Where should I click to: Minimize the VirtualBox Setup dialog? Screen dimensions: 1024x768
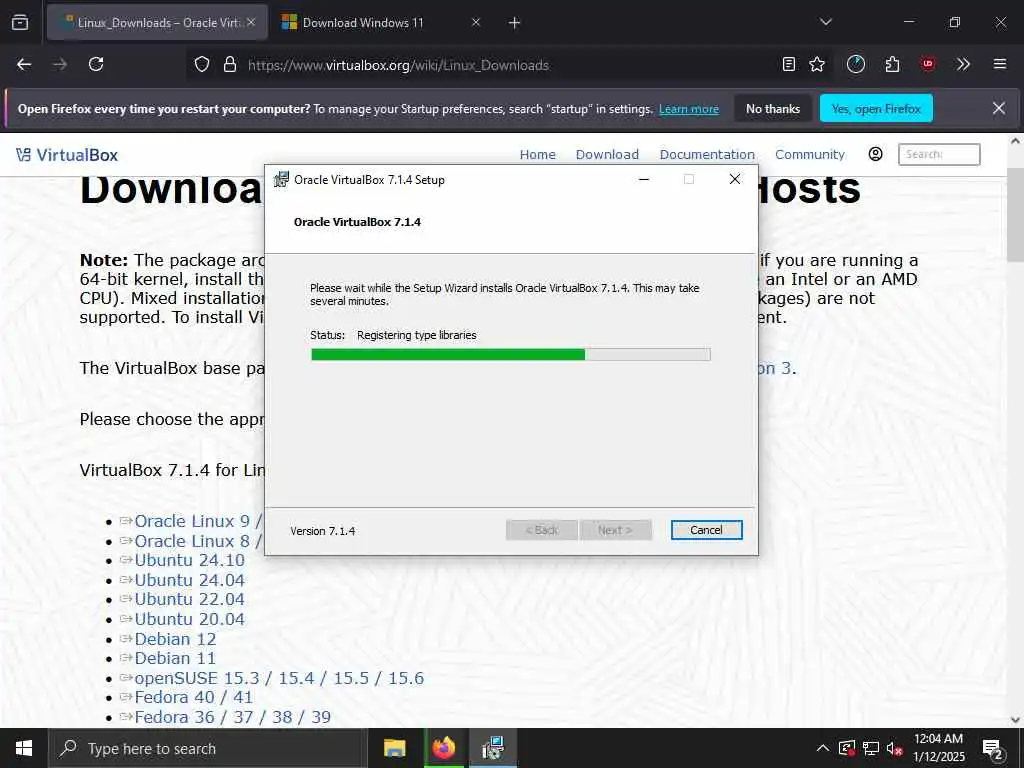click(644, 180)
